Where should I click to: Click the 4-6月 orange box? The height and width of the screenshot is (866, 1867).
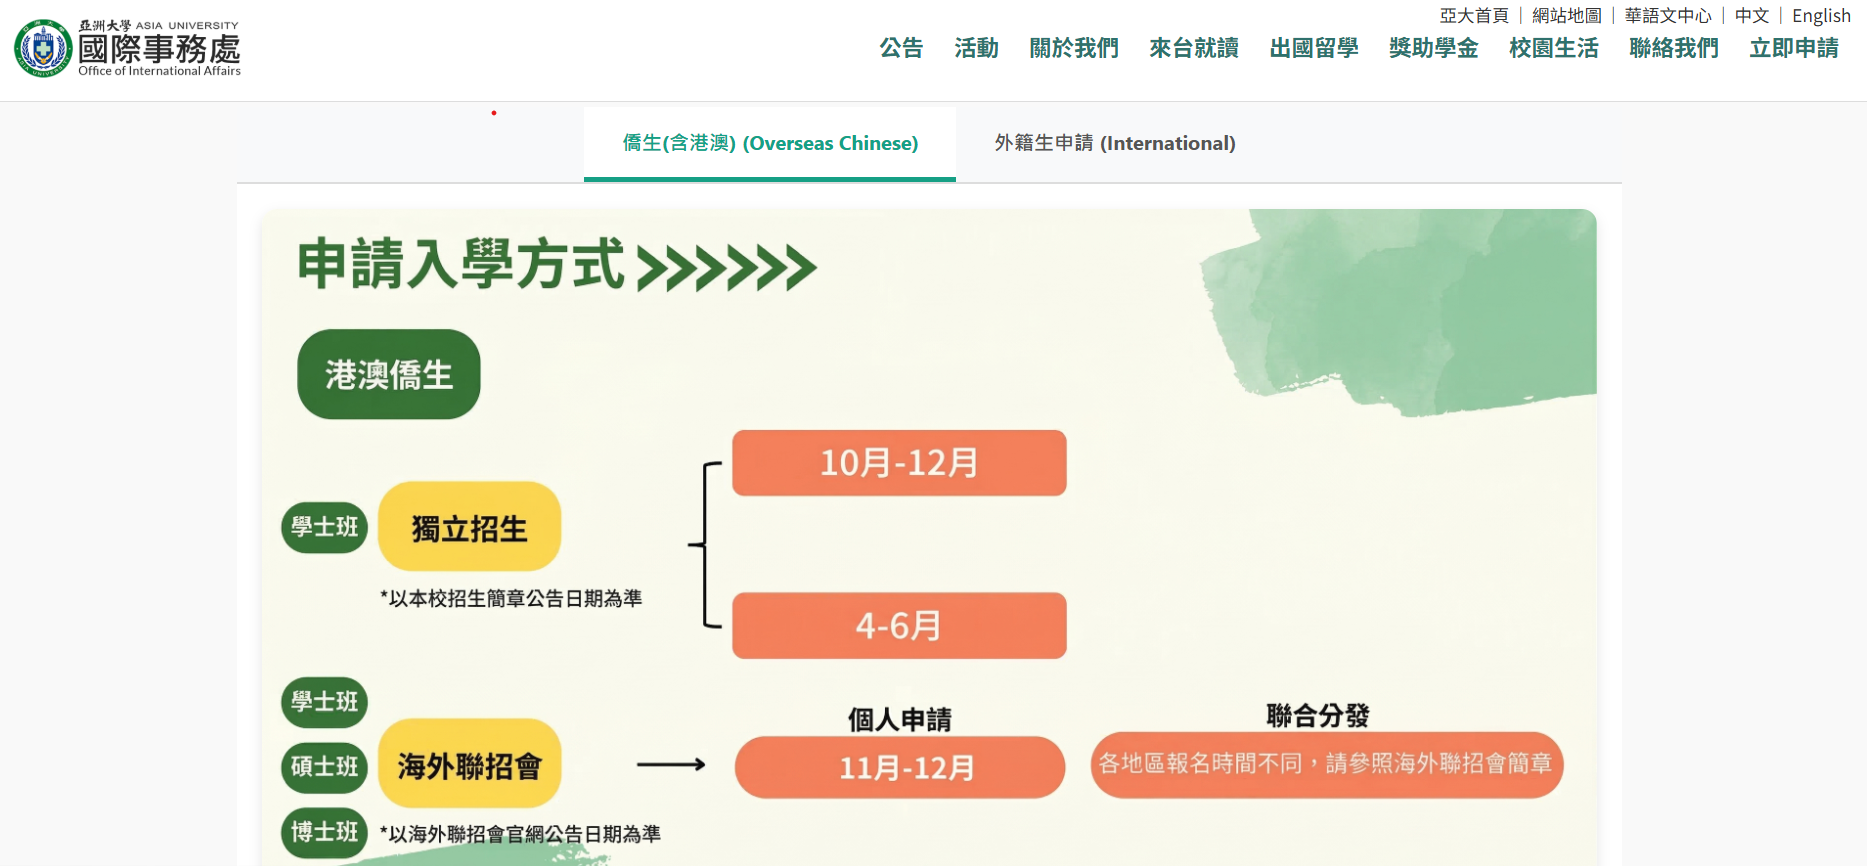[x=899, y=625]
